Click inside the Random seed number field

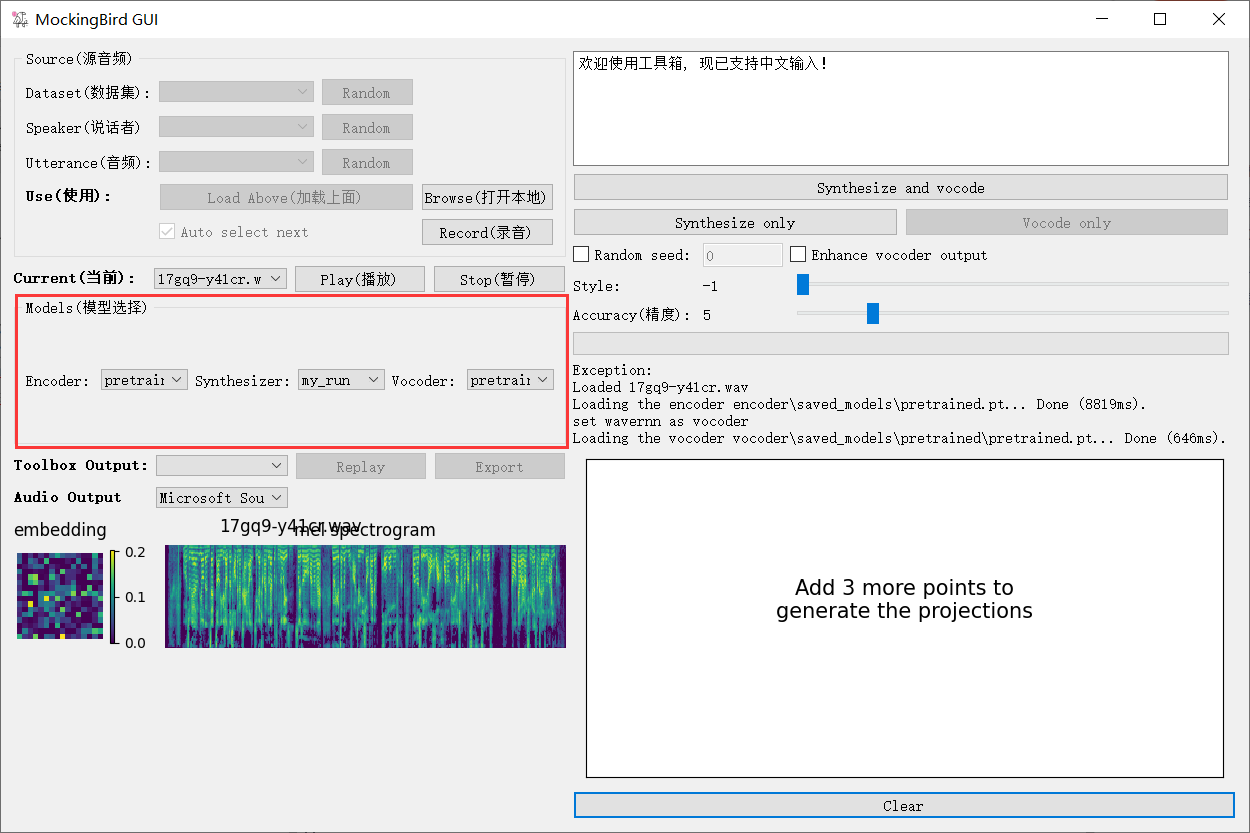(742, 254)
